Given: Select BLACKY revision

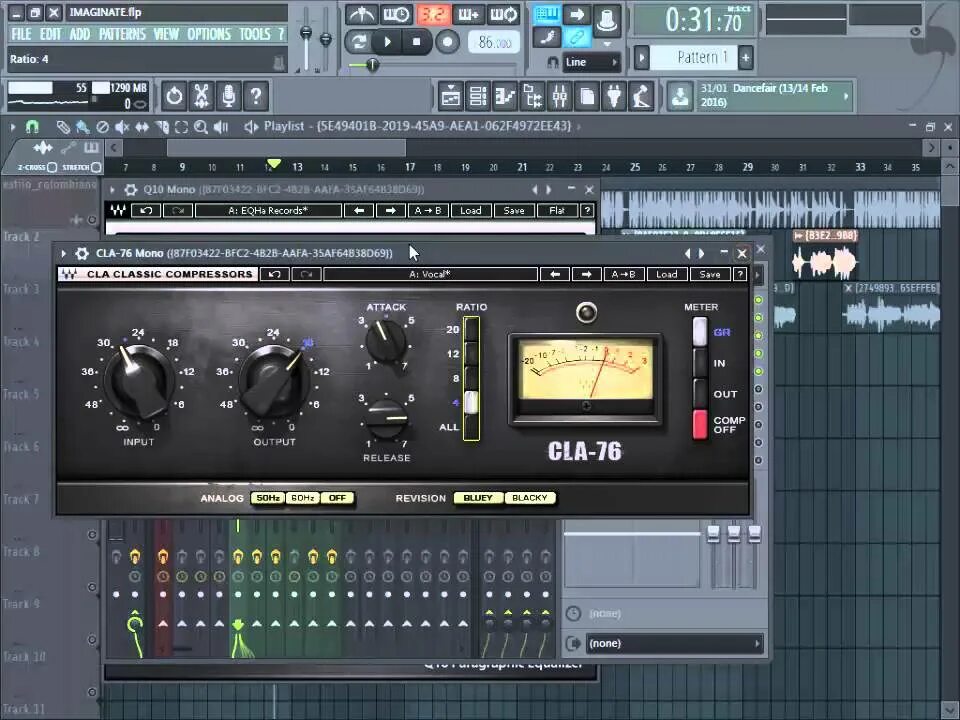Looking at the screenshot, I should tap(530, 498).
